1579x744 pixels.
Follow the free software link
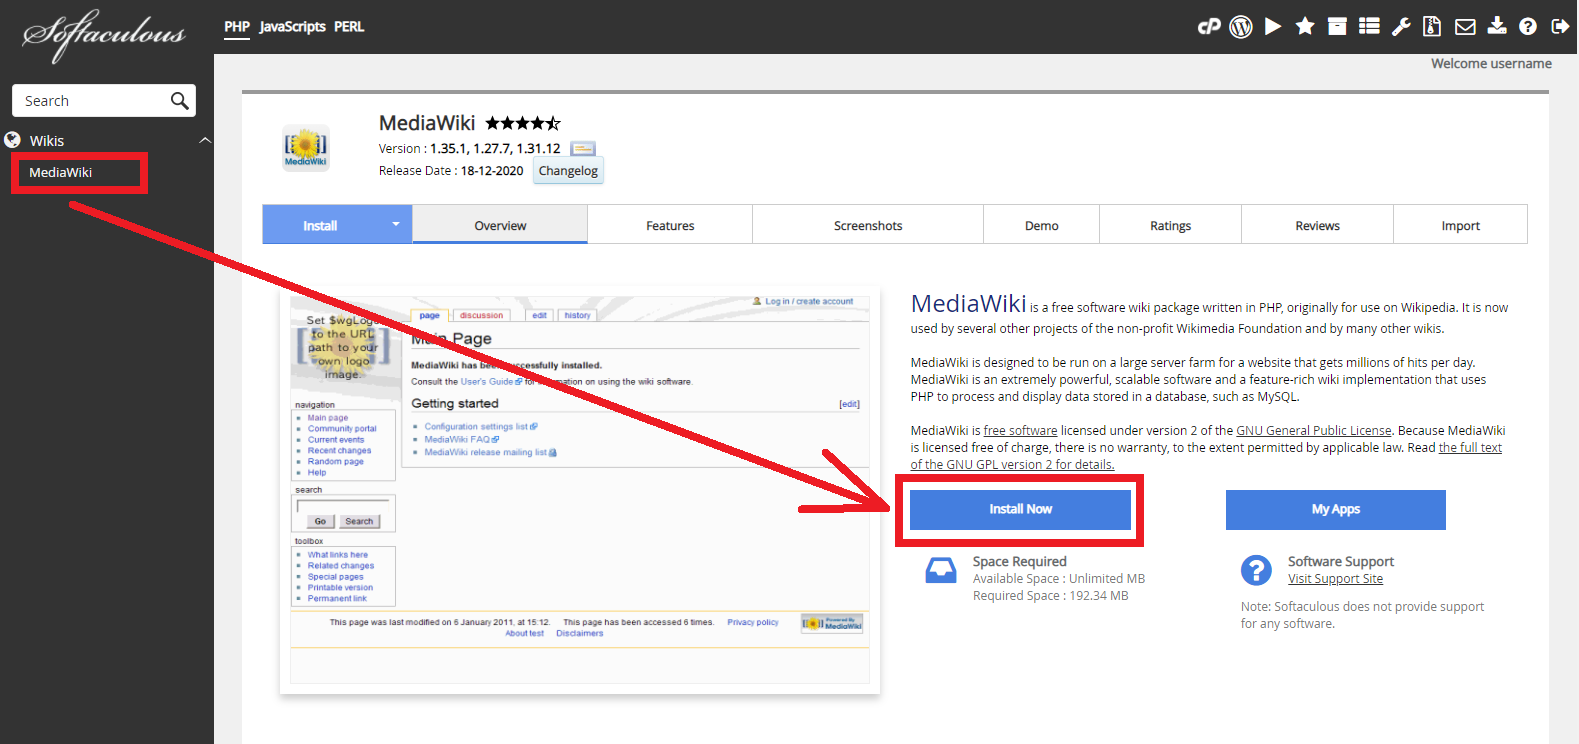(1020, 431)
